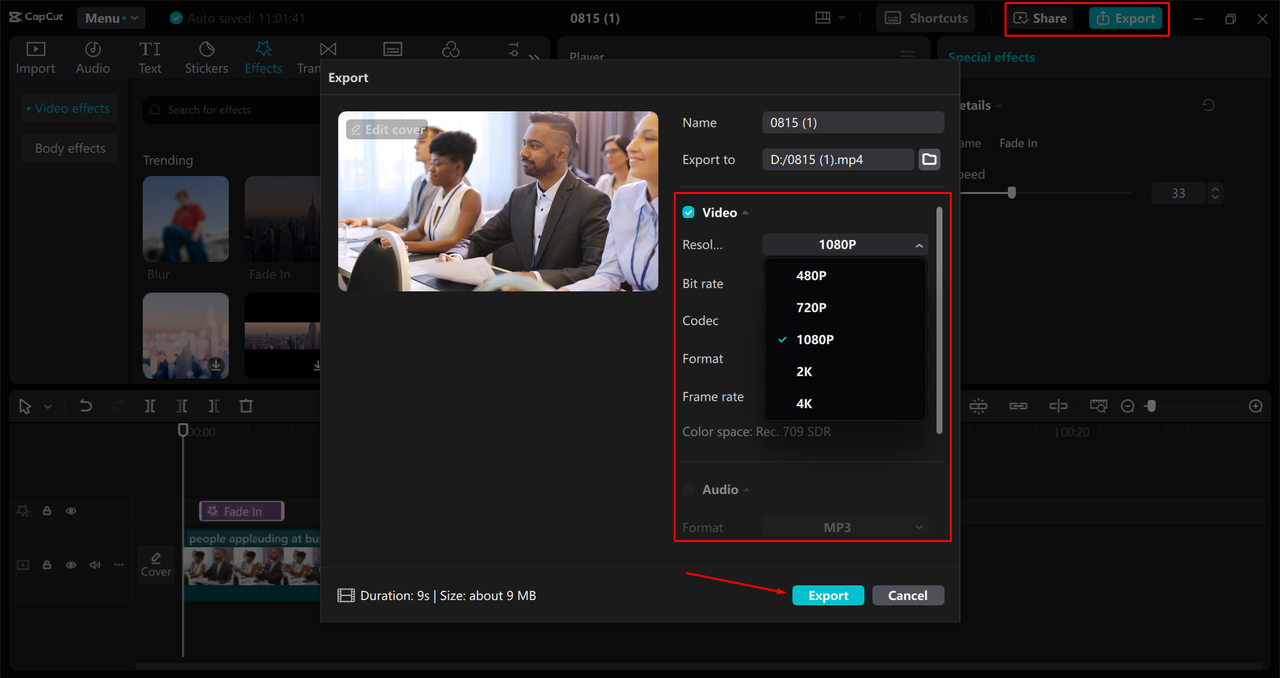1280x678 pixels.
Task: Select the Body effects category
Action: (70, 148)
